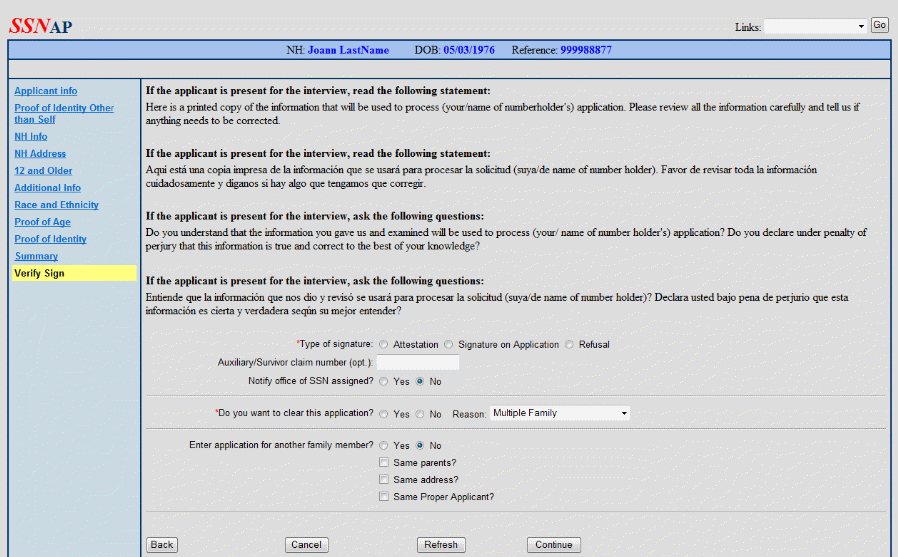Enable Same Proper Applicant? checkbox
This screenshot has width=898, height=557.
pyautogui.click(x=384, y=497)
